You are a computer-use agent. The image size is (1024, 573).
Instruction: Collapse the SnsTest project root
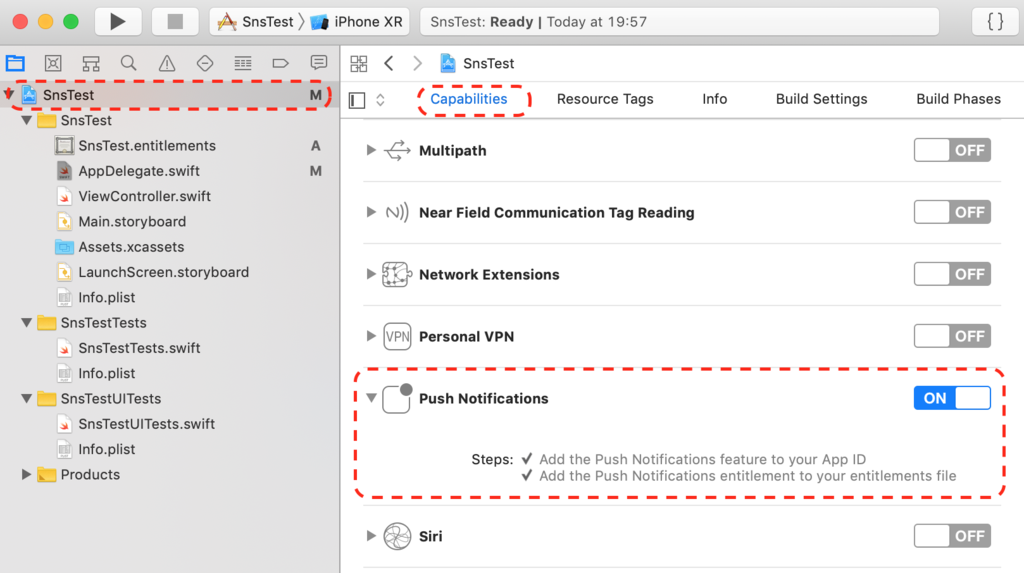9,95
